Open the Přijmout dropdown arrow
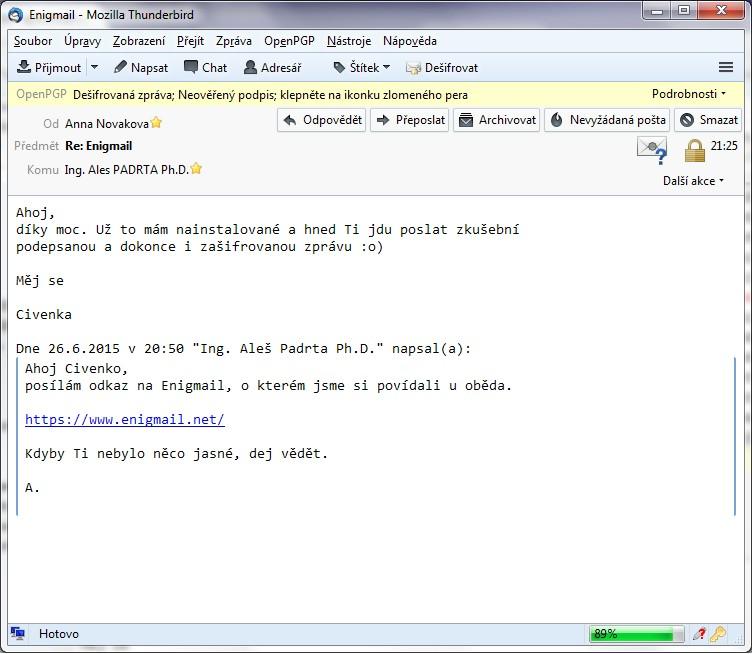Screen dimensions: 752x654 tap(94, 68)
